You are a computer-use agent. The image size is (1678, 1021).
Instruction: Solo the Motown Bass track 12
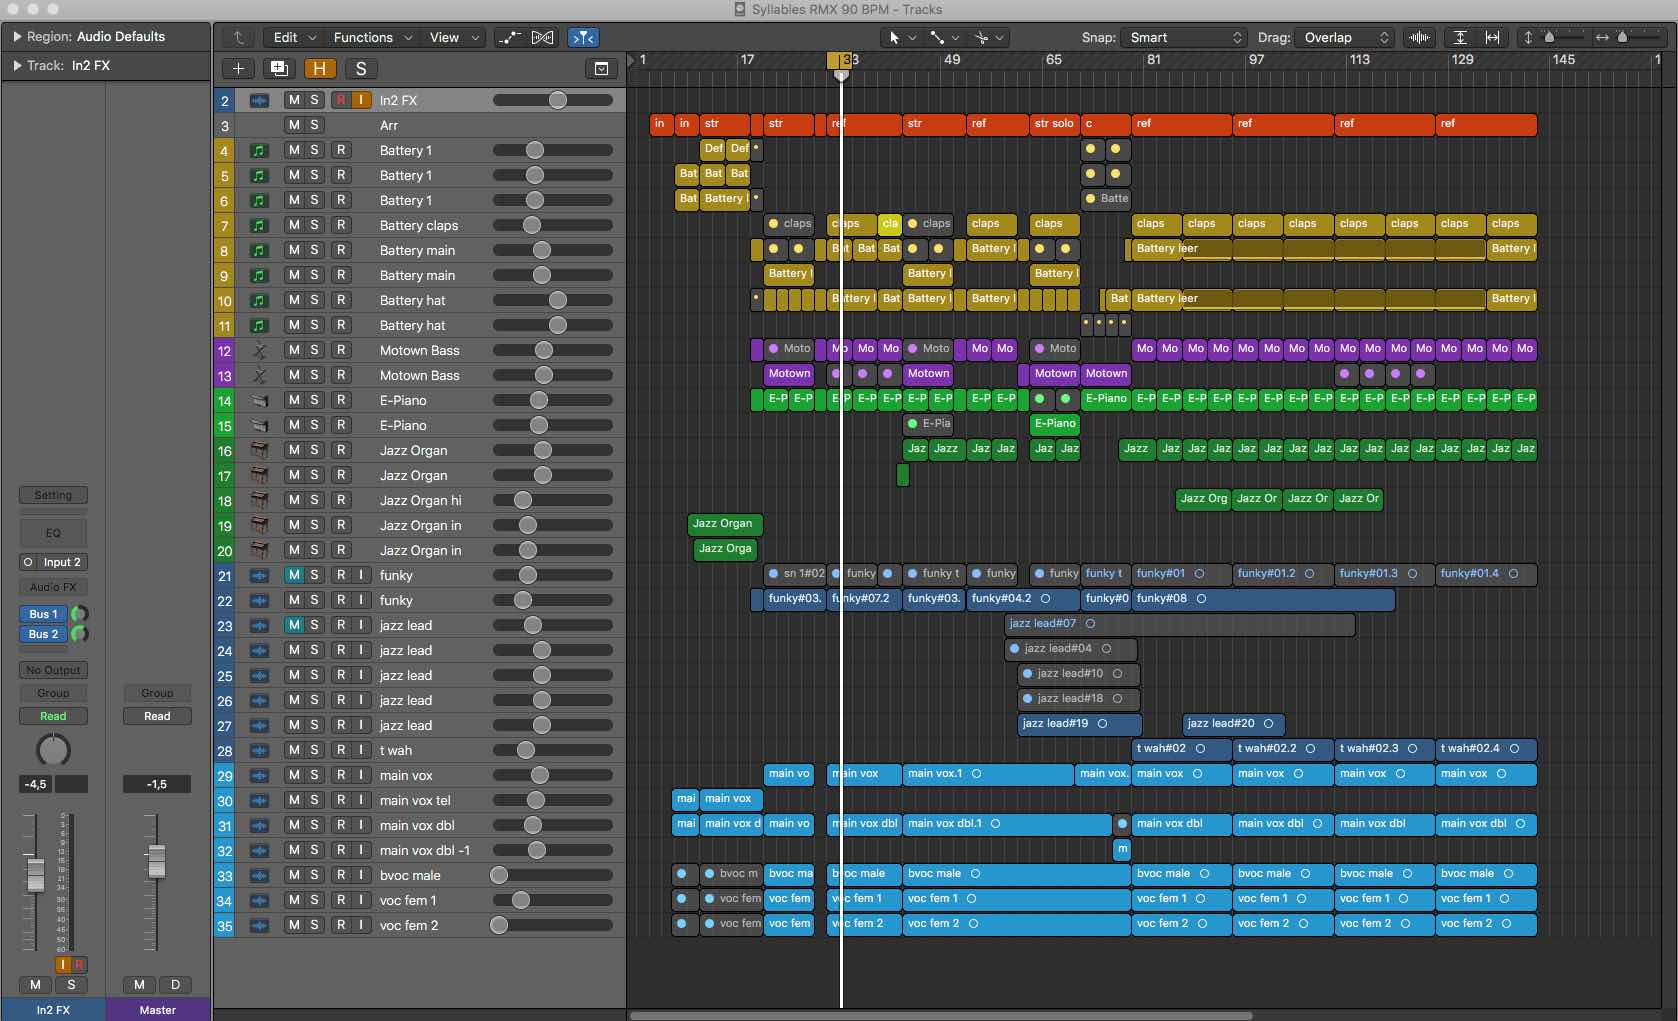tap(314, 350)
